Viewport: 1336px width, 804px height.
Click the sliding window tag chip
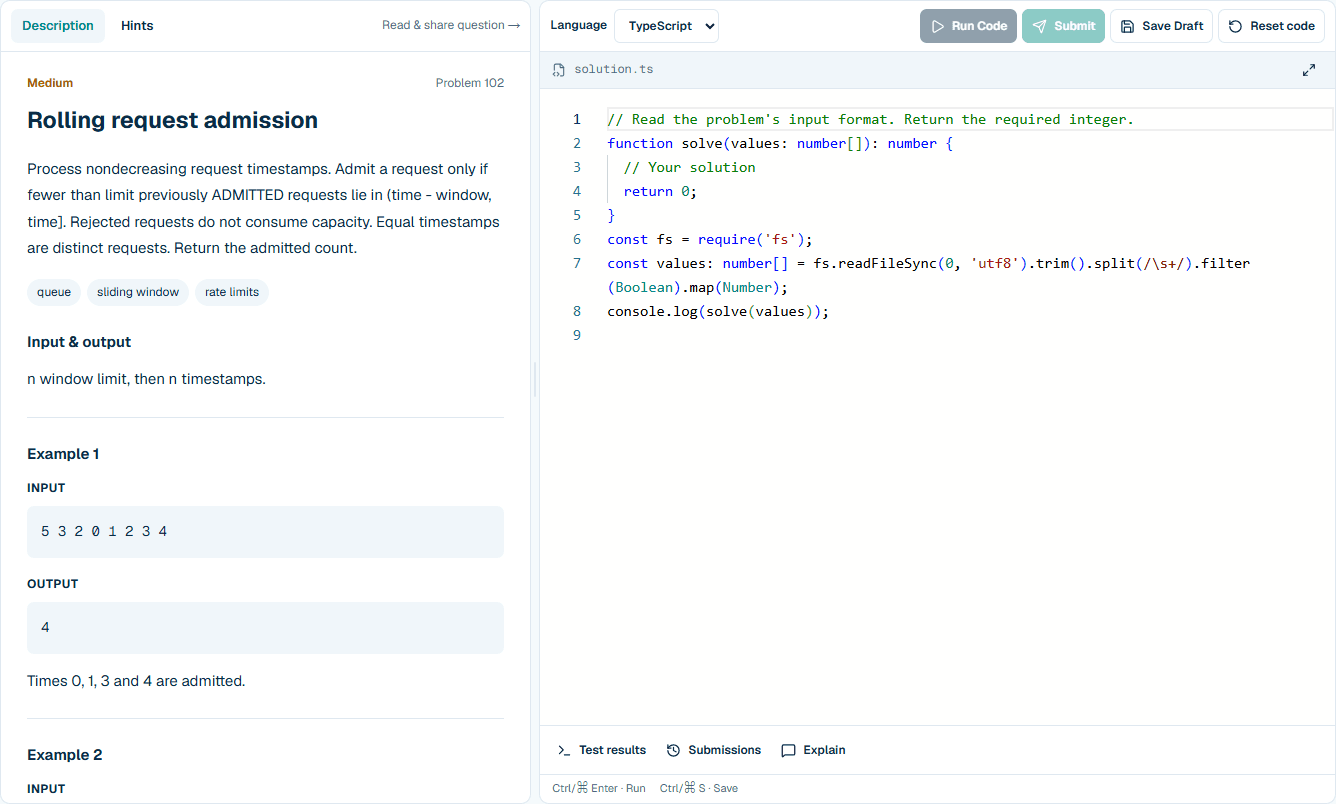(138, 292)
